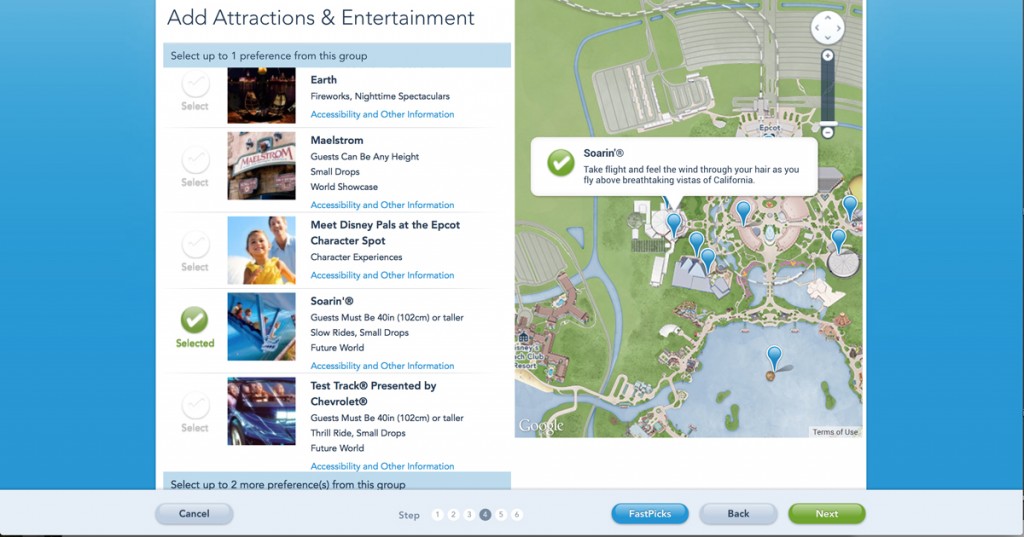The width and height of the screenshot is (1024, 537).
Task: Pan the map down with the arrow
Action: pyautogui.click(x=827, y=37)
